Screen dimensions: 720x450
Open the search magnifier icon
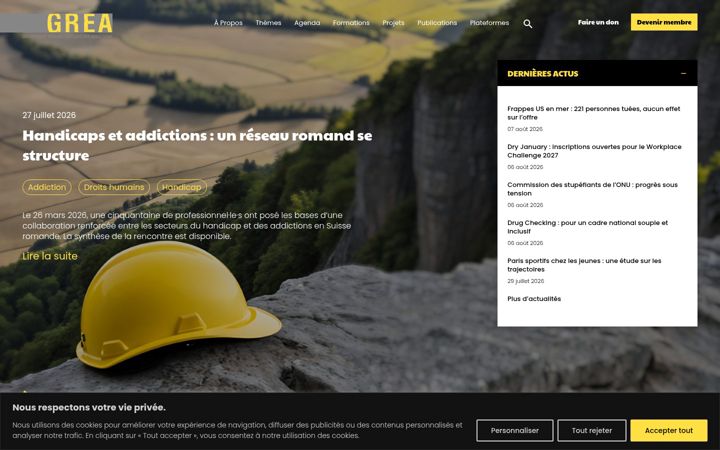[x=528, y=23]
